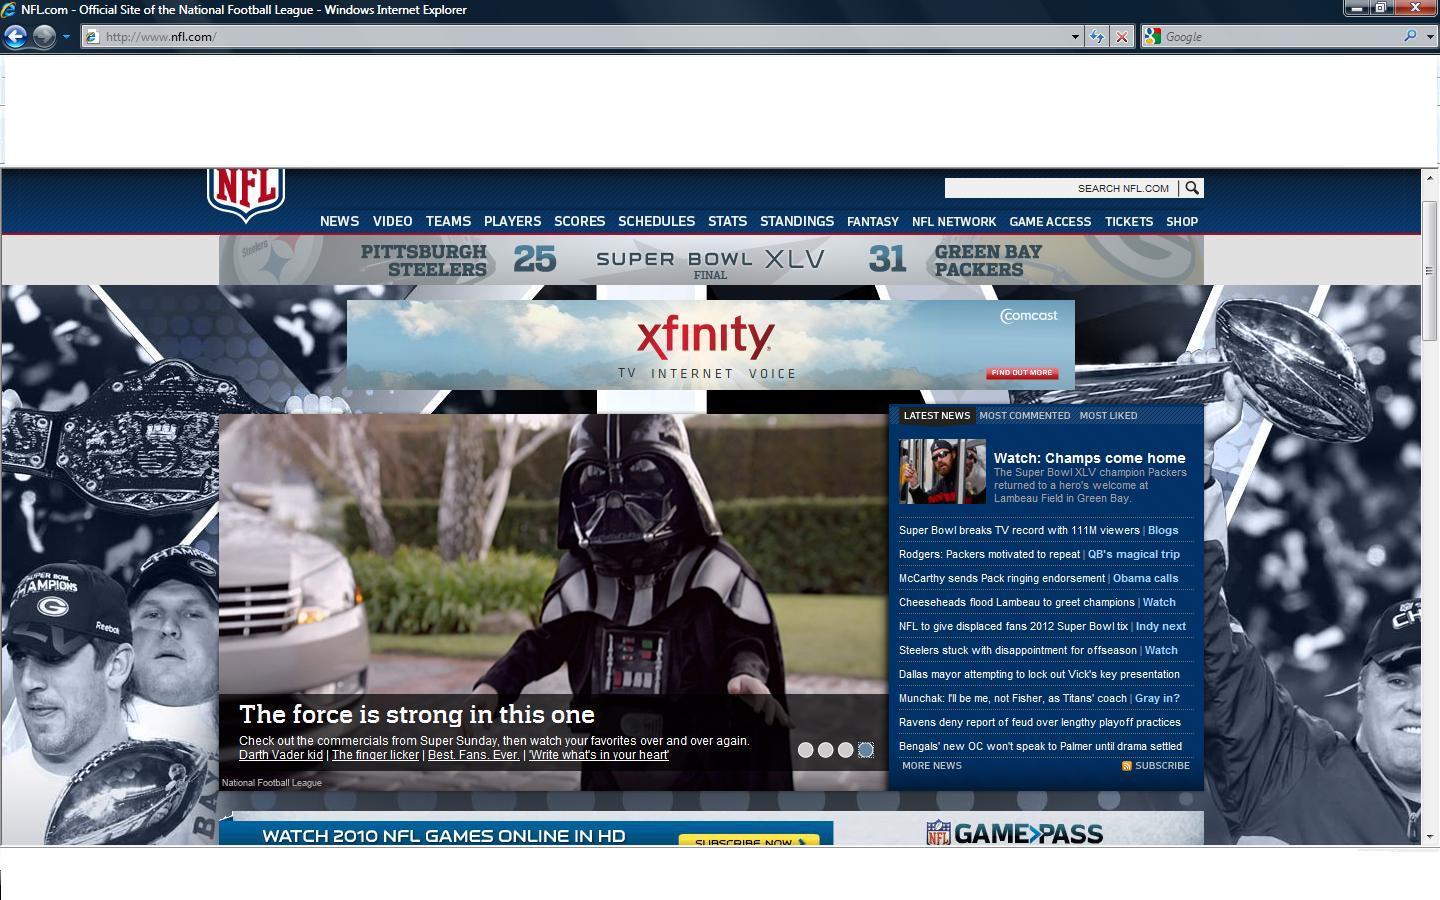Click the address bar showing nfl.com
The image size is (1440, 900).
pyautogui.click(x=575, y=37)
